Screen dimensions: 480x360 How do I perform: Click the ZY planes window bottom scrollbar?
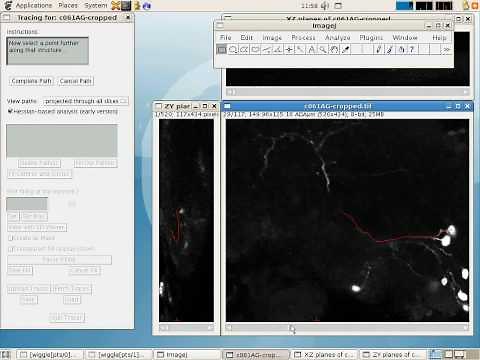(x=186, y=328)
